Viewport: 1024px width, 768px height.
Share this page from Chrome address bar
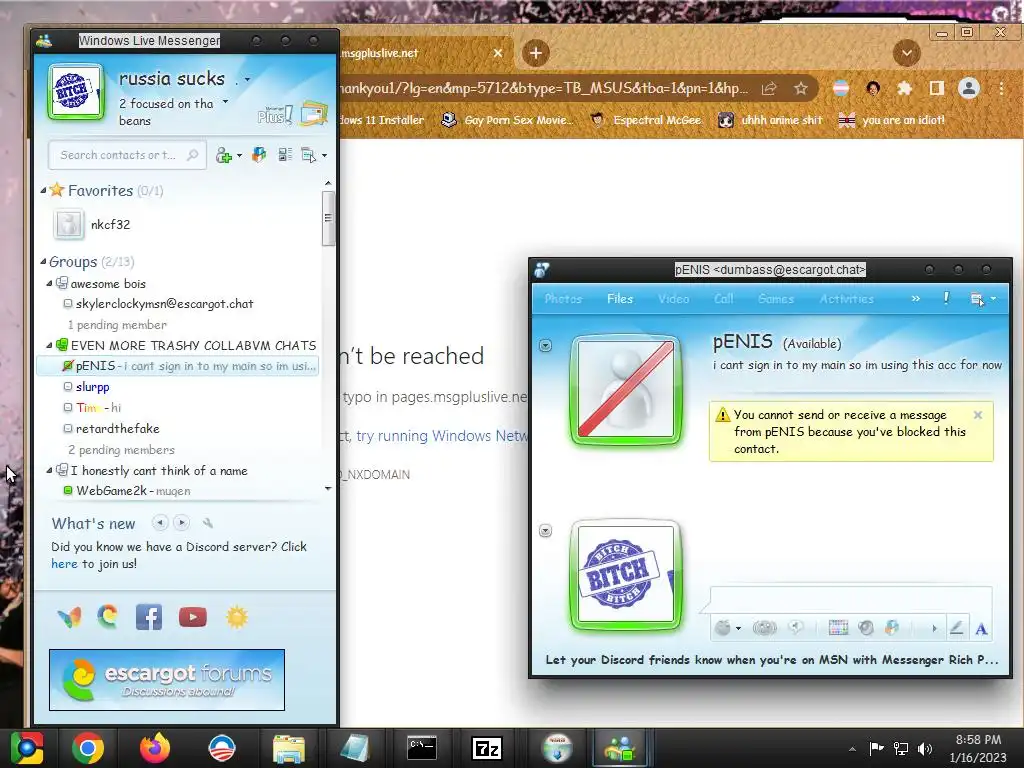click(769, 88)
